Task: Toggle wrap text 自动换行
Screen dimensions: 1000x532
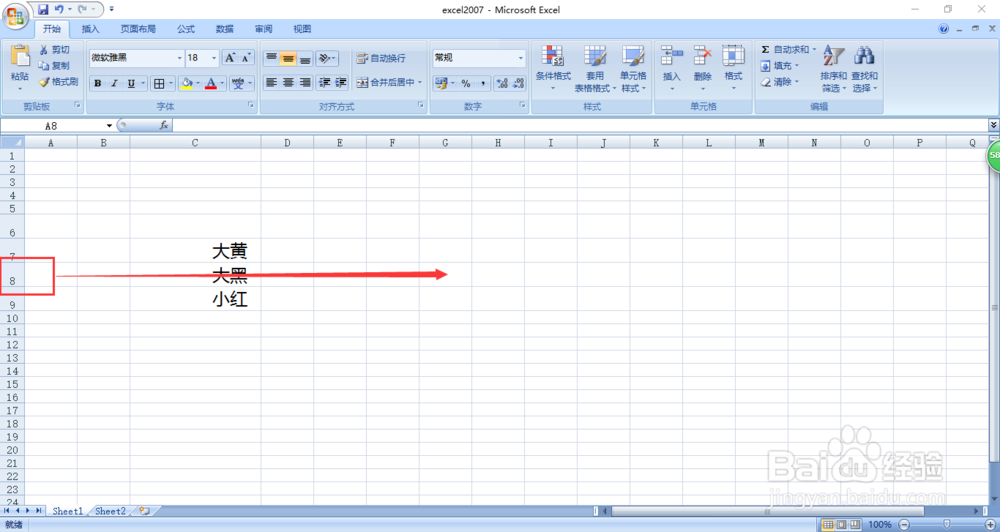Action: [381, 58]
